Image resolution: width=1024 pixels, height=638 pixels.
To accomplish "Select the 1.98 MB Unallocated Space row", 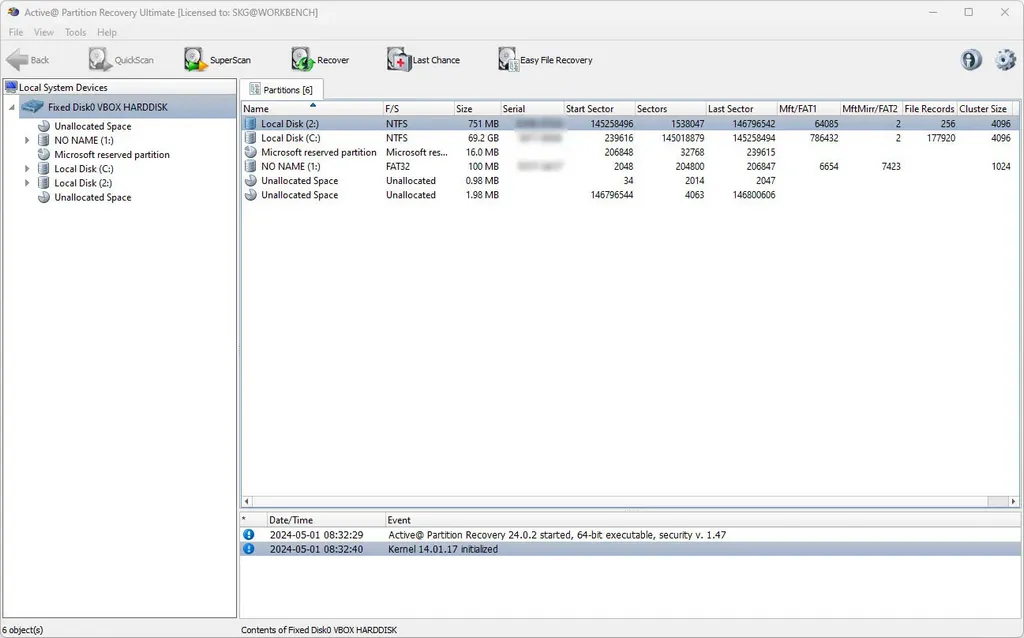I will pos(630,195).
